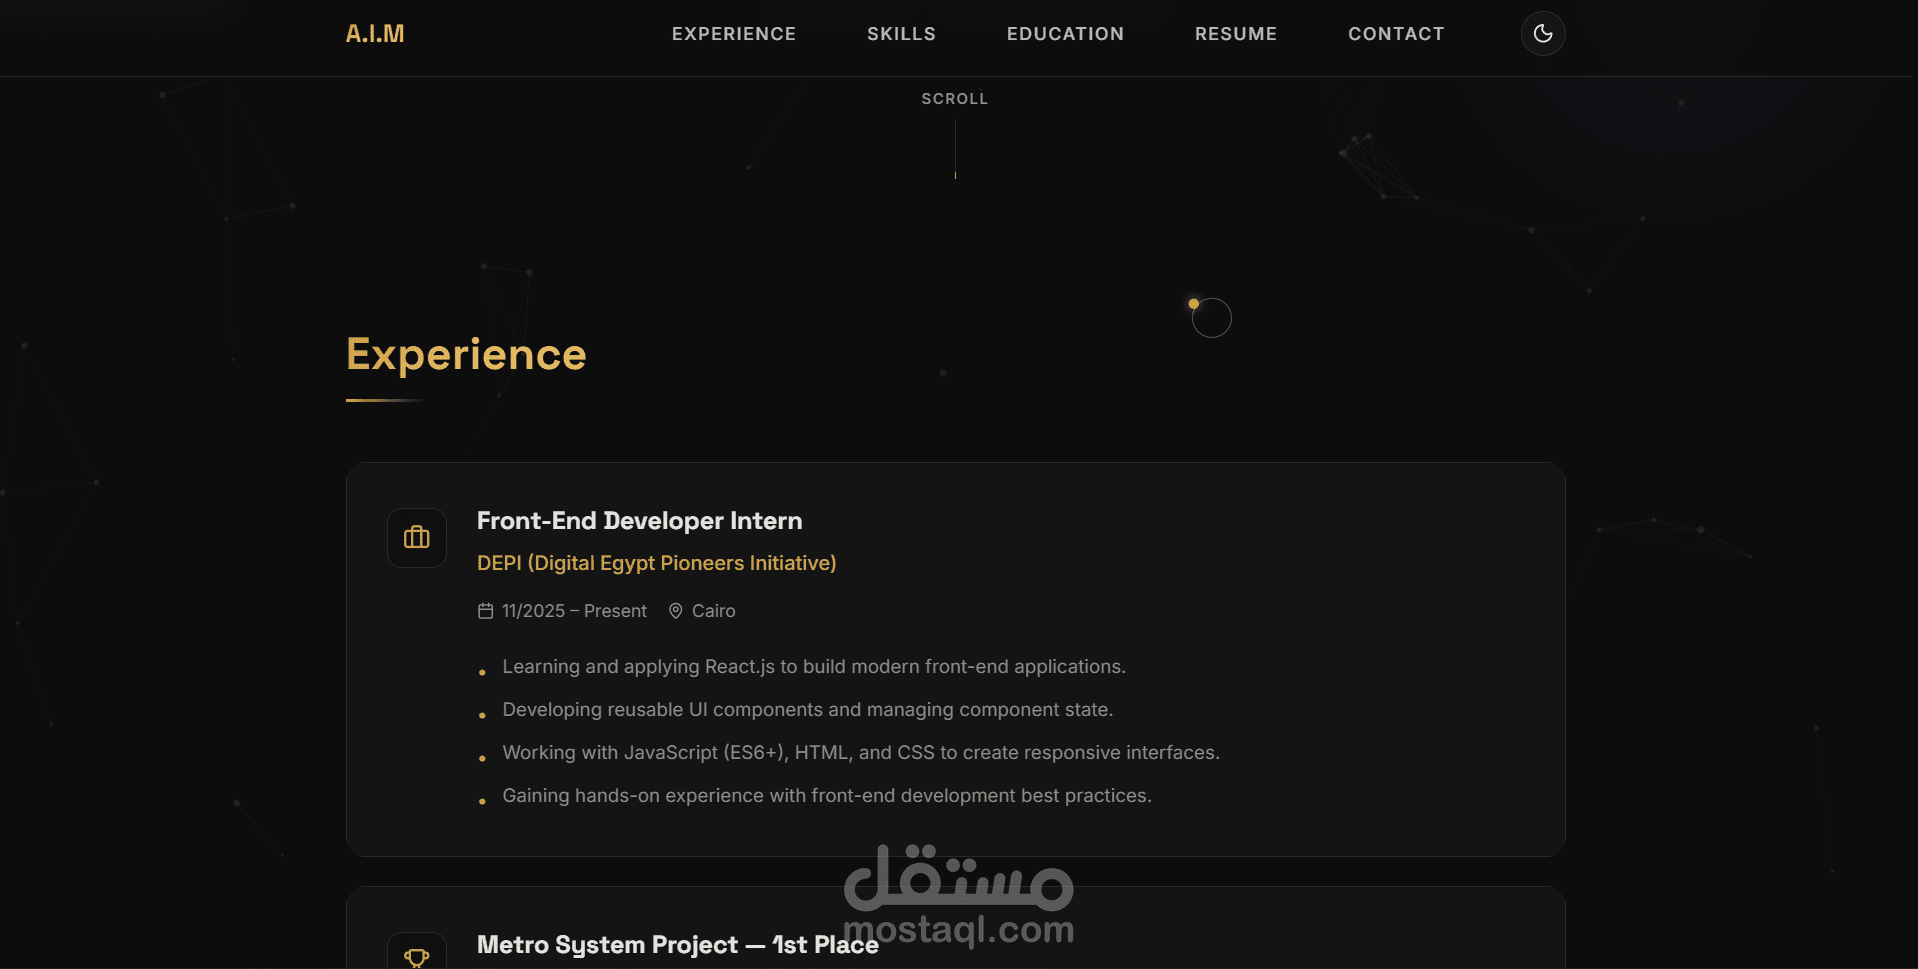Click the A.I.M logo
The width and height of the screenshot is (1918, 969).
(x=375, y=34)
